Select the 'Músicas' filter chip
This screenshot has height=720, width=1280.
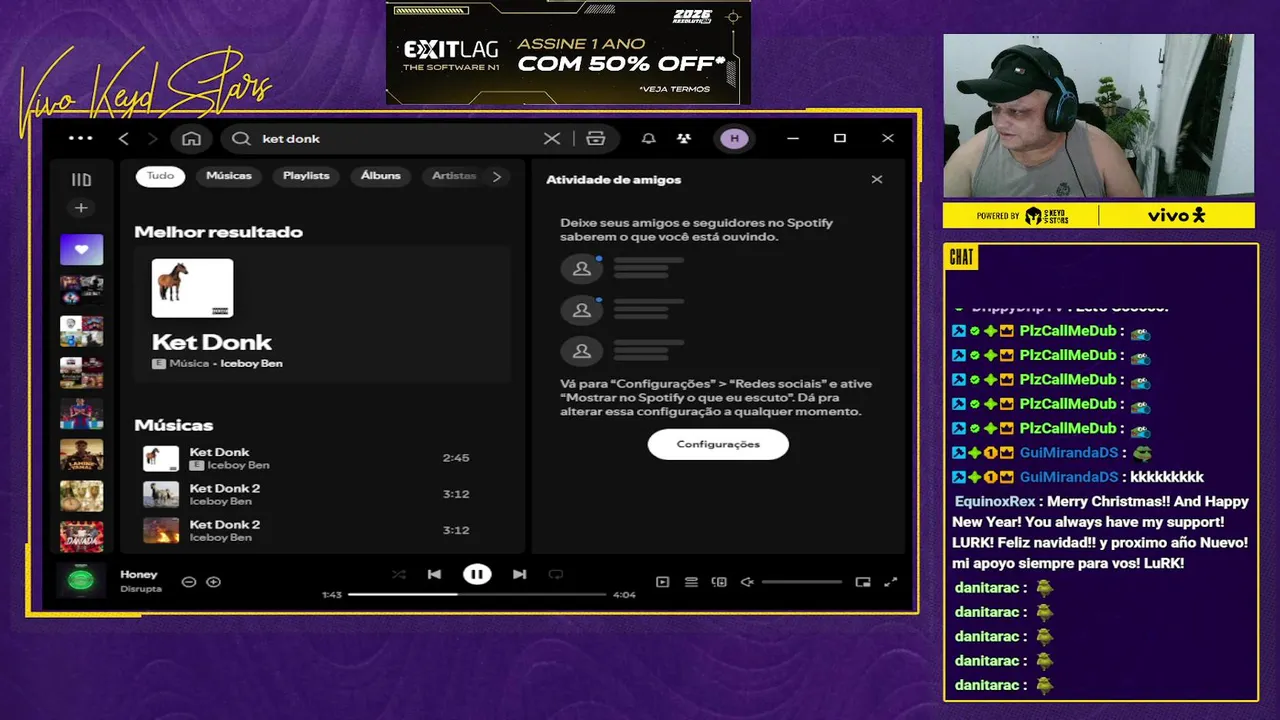(x=229, y=176)
